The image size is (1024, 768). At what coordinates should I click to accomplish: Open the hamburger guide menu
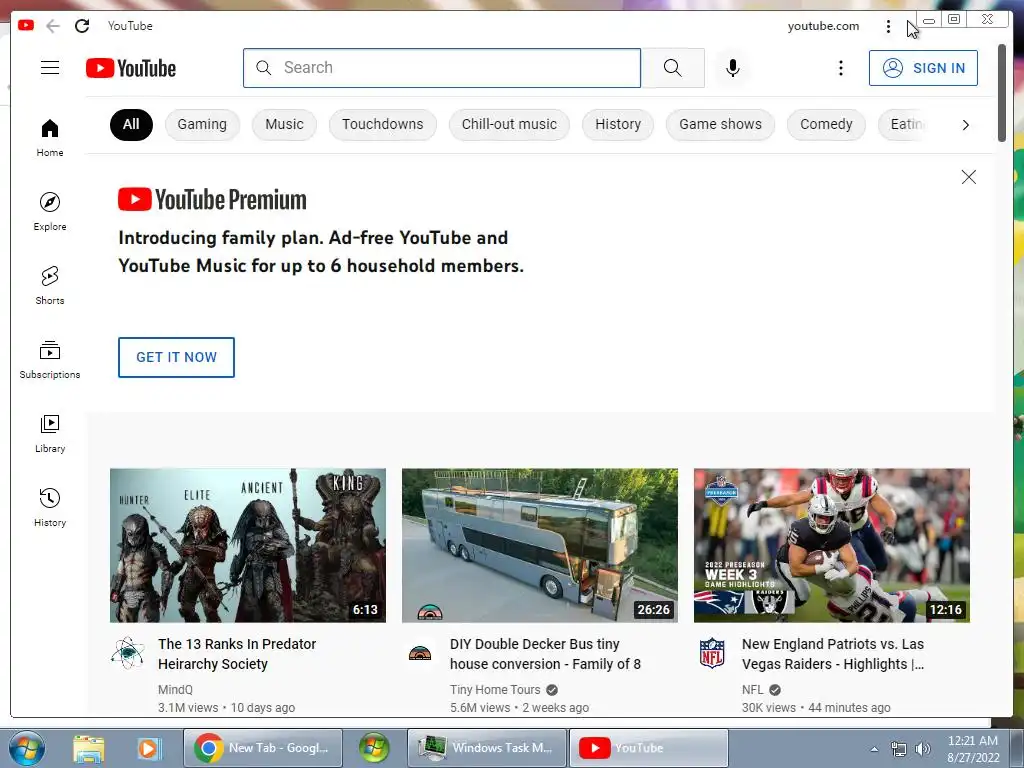point(50,68)
